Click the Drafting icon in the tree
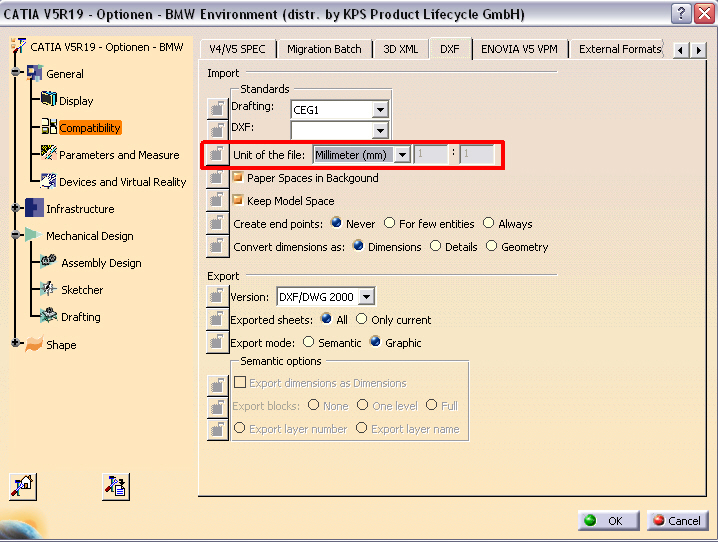 tap(49, 315)
